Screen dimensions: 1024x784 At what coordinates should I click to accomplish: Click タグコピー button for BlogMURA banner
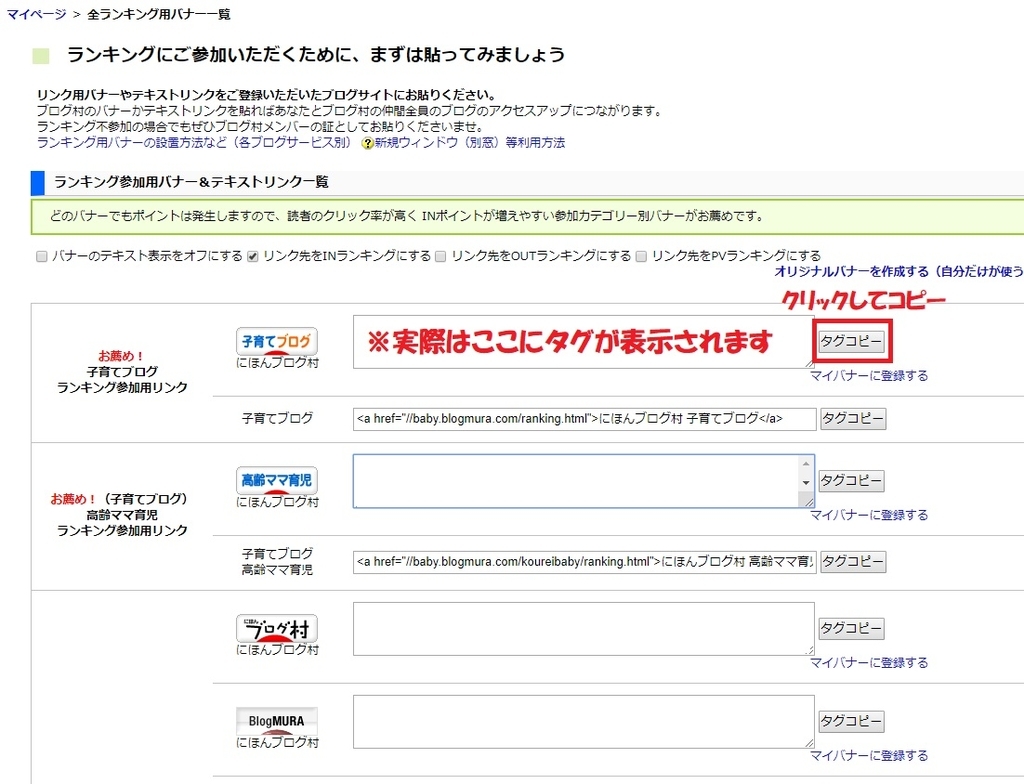852,721
